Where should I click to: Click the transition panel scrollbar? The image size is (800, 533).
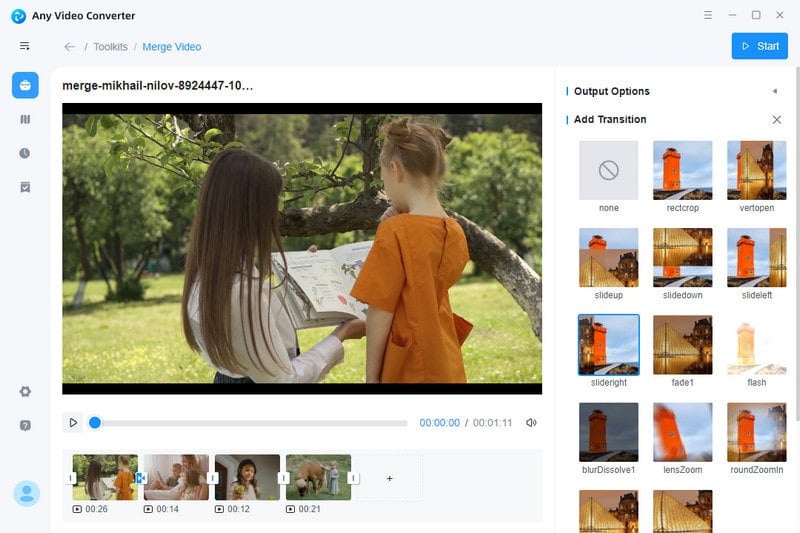[797, 245]
